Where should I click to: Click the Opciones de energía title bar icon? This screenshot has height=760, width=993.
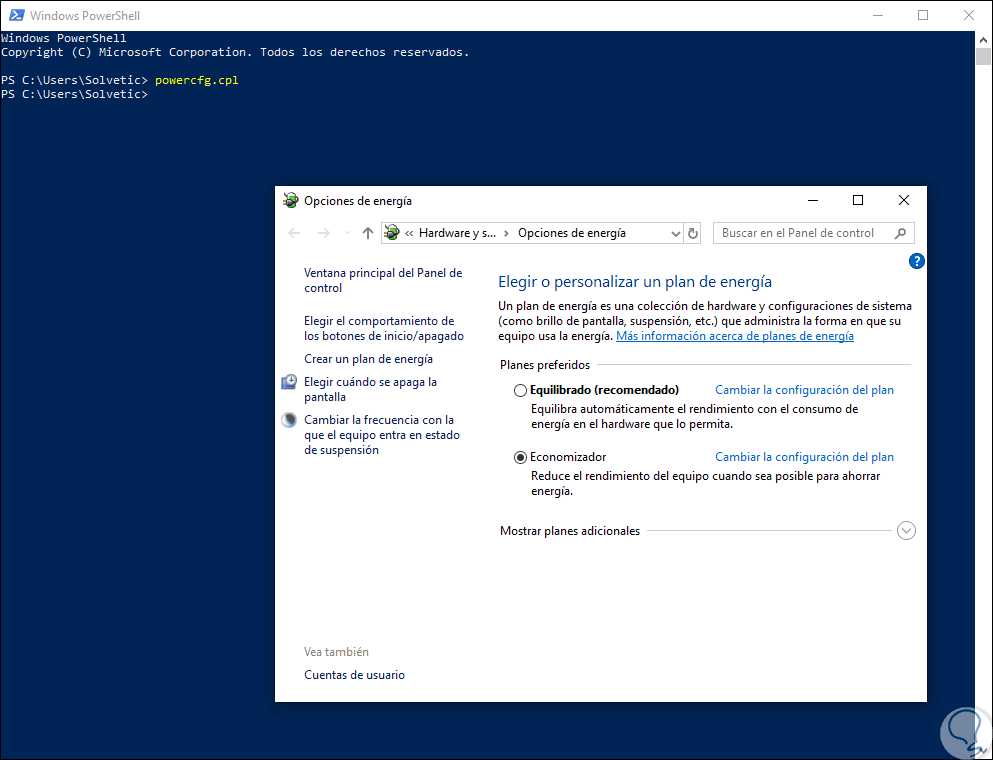pos(290,200)
